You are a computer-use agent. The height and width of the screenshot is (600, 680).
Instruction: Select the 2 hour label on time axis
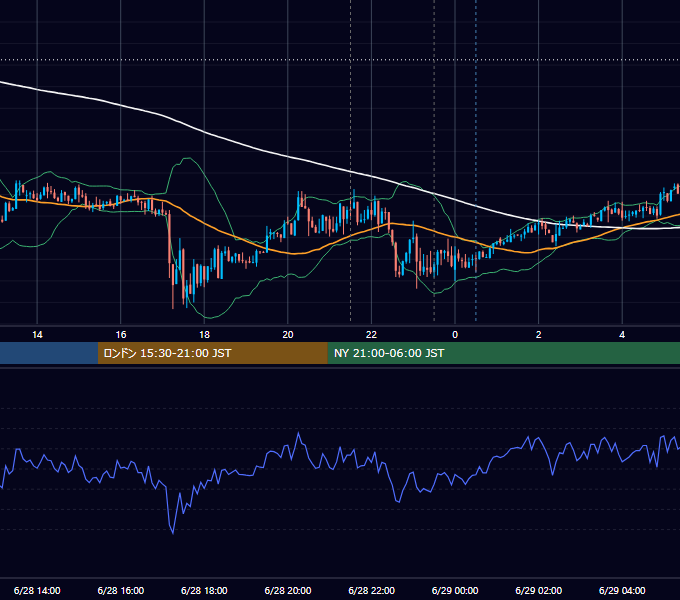[x=539, y=335]
